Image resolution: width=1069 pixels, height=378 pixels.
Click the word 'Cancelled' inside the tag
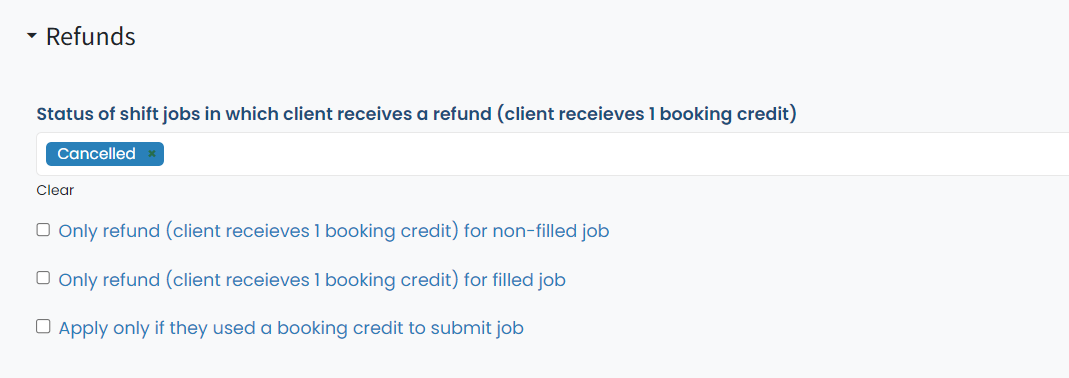[96, 154]
